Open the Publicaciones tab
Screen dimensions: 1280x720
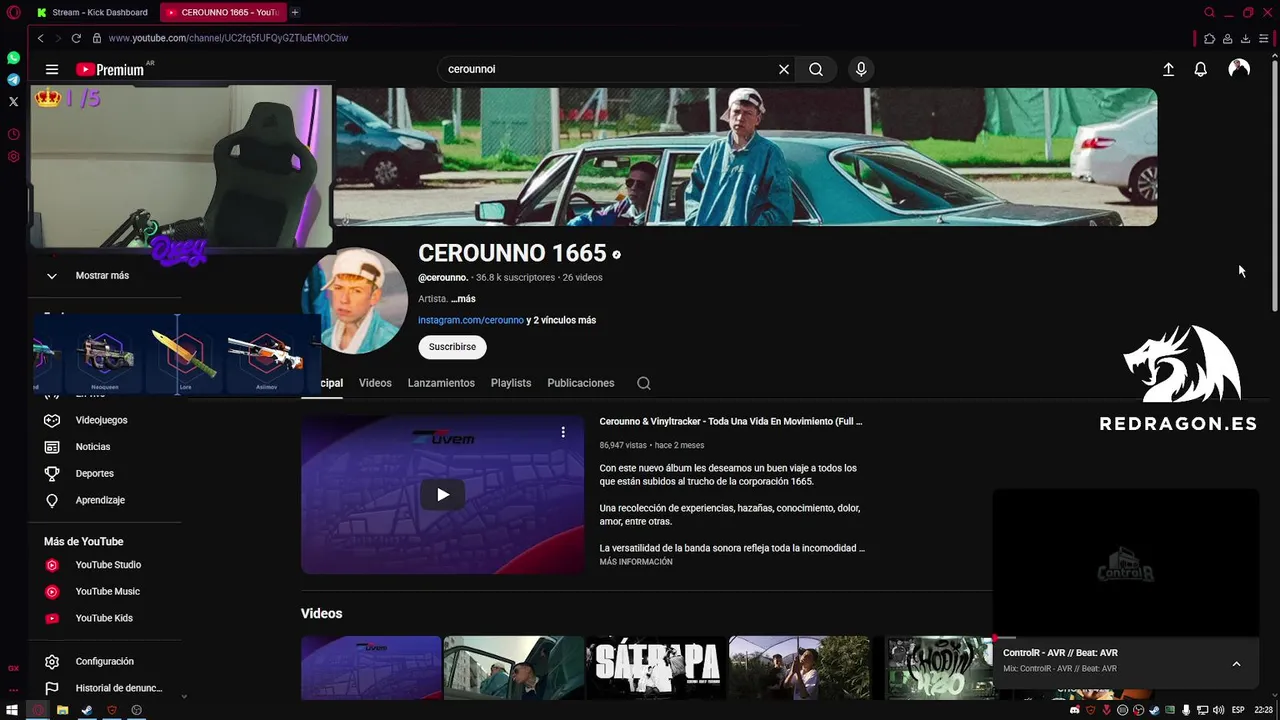(x=581, y=383)
